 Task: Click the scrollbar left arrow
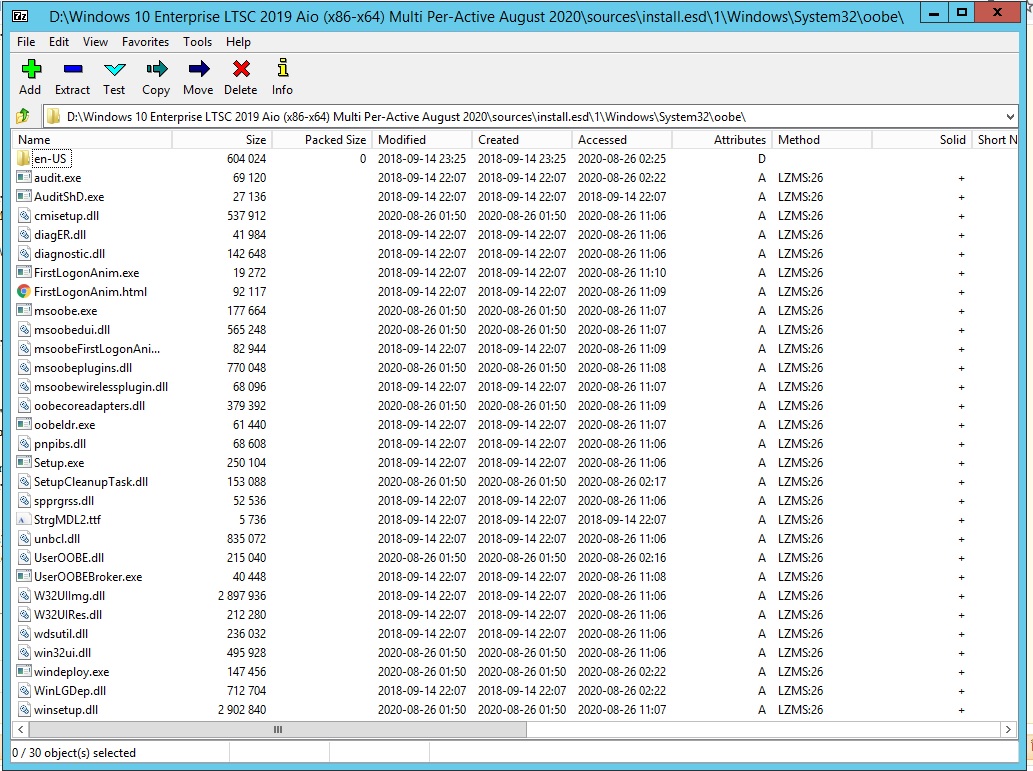(x=21, y=729)
